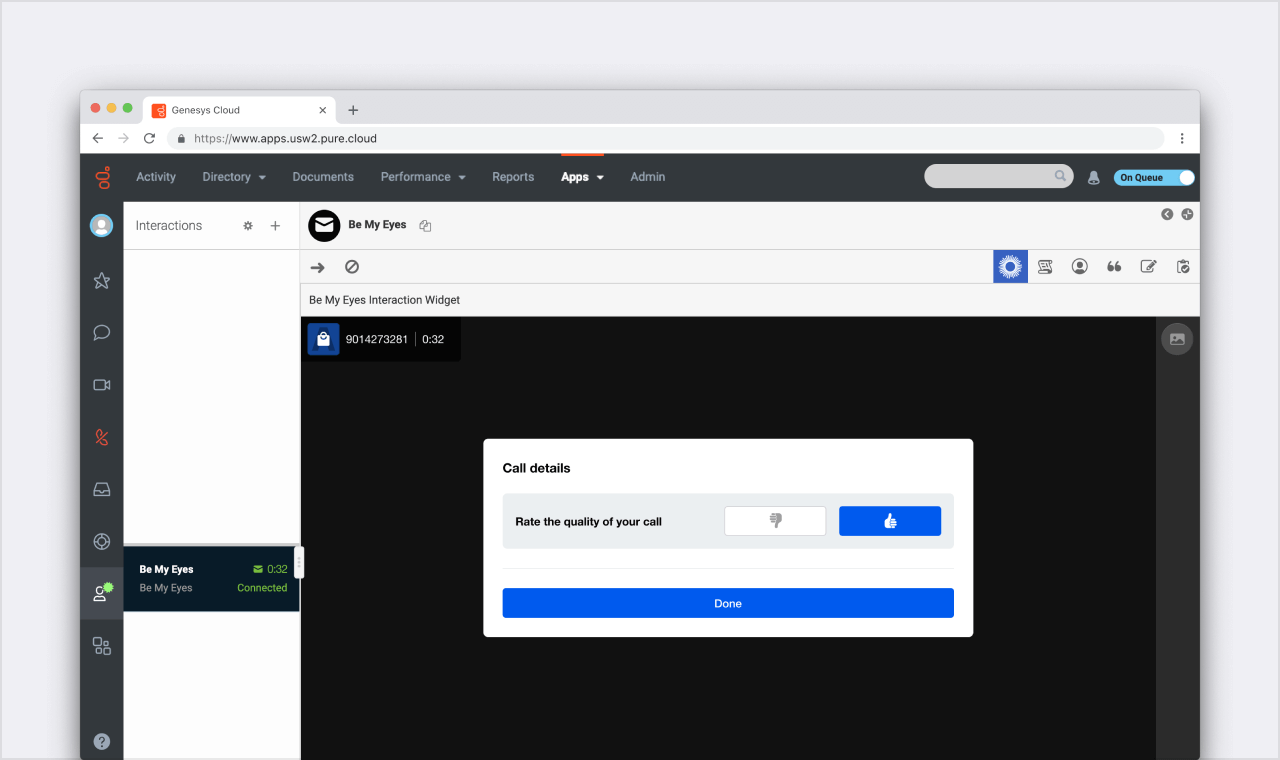Open the Interactions settings gear
Viewport: 1280px width, 760px height.
(x=248, y=226)
